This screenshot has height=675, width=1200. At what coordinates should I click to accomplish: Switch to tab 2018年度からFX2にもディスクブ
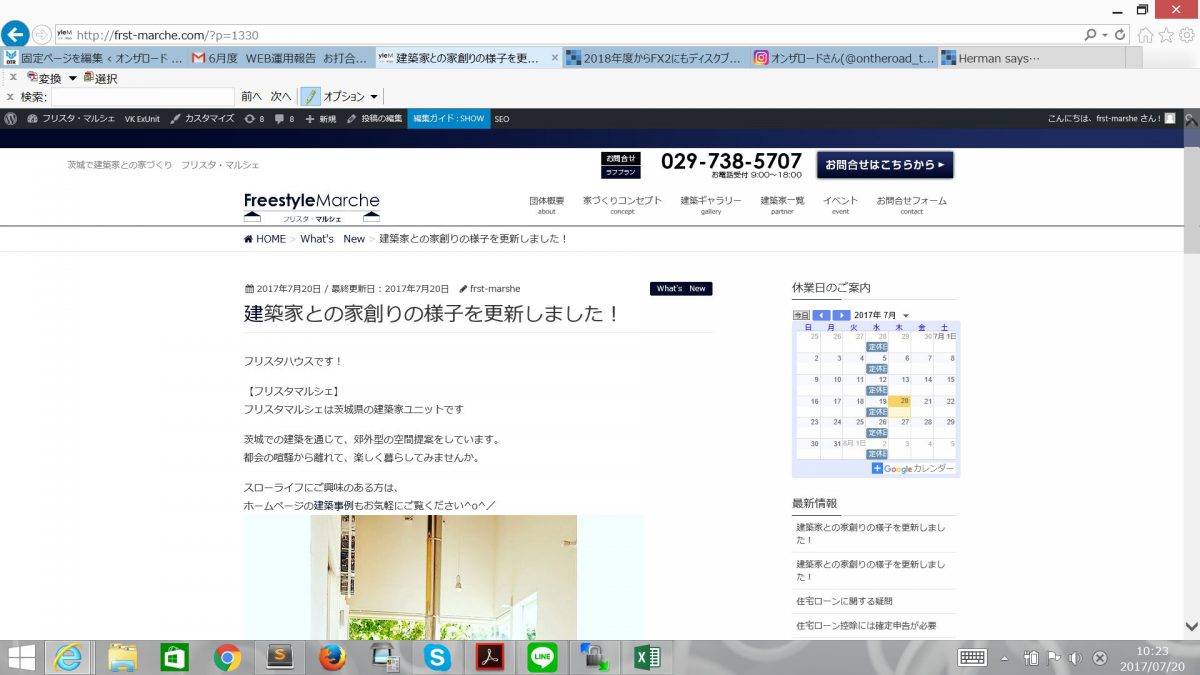[x=656, y=58]
